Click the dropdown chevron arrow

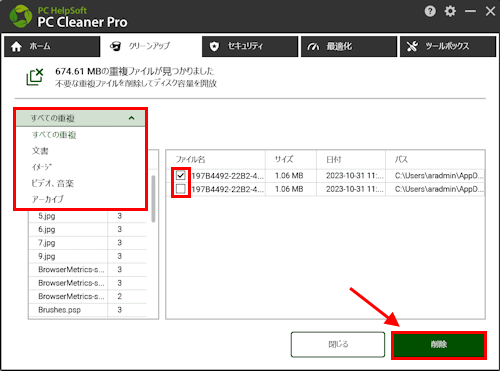(132, 118)
